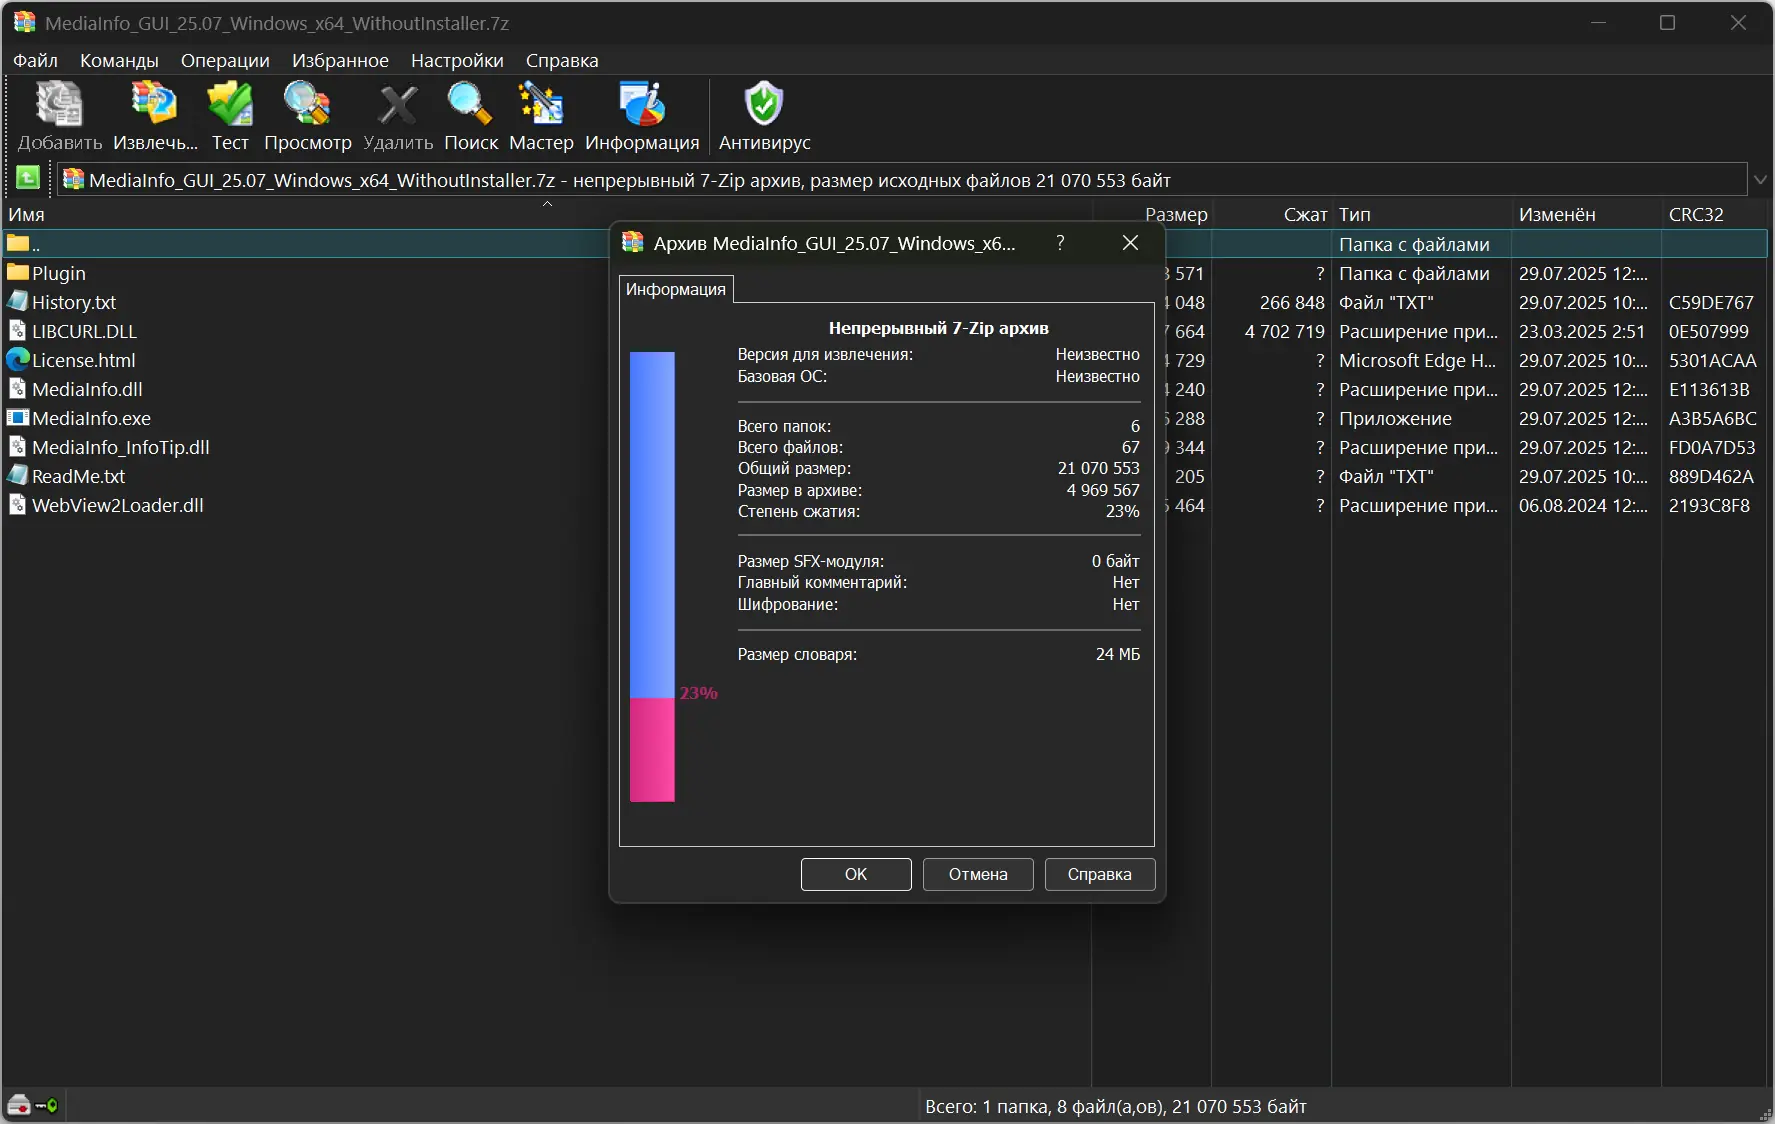Select the MediaInfo_InfoTip.dll file icon
Viewport: 1775px width, 1124px height.
click(x=18, y=447)
